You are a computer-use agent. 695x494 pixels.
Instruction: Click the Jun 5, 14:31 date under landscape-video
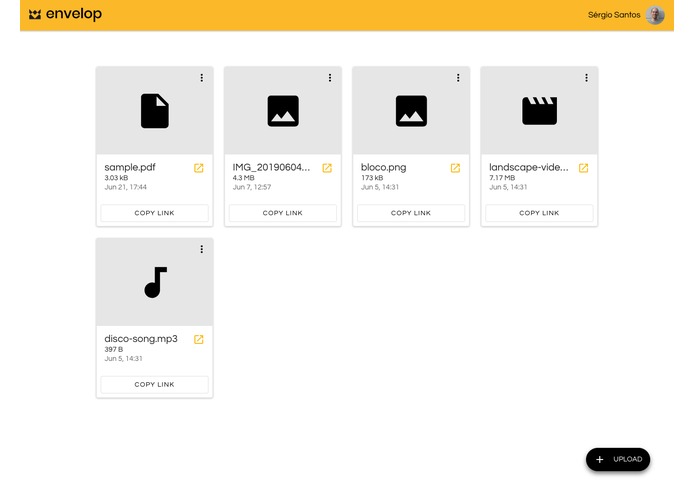508,187
